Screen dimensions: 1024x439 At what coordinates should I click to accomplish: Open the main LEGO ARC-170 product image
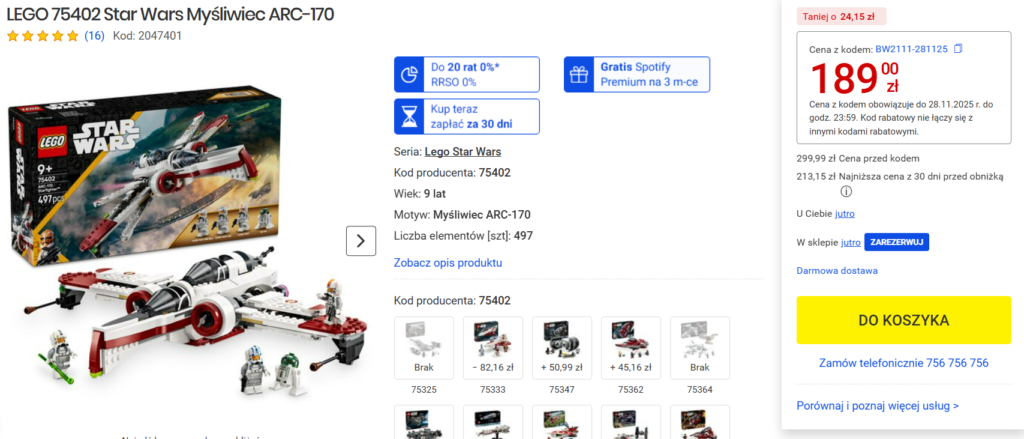click(189, 245)
